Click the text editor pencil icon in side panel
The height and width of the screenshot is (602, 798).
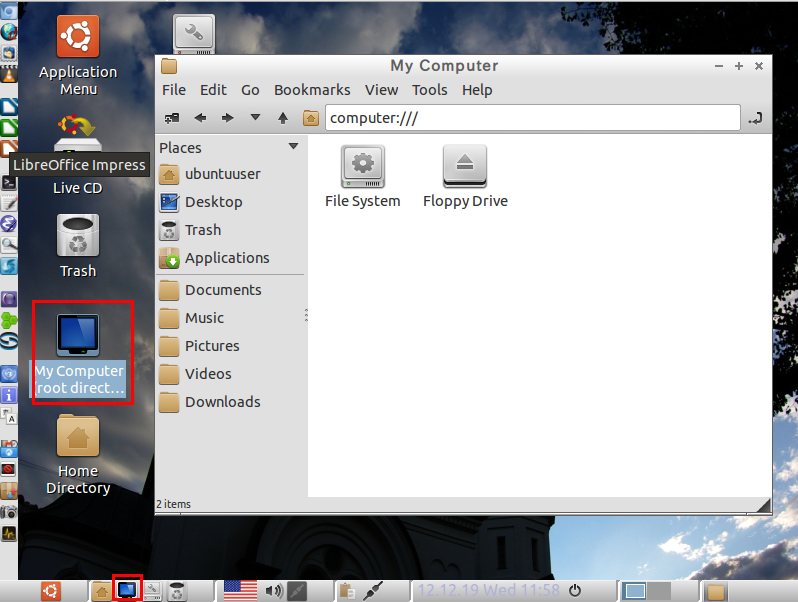tap(9, 203)
